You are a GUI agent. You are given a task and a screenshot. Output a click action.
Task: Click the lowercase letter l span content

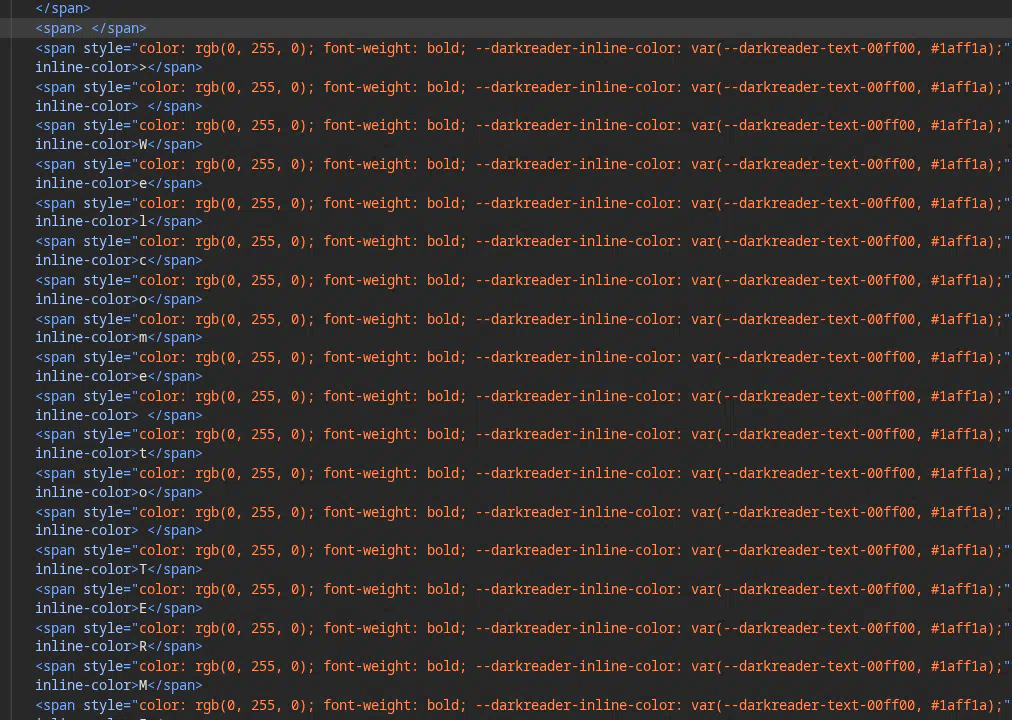(x=143, y=221)
